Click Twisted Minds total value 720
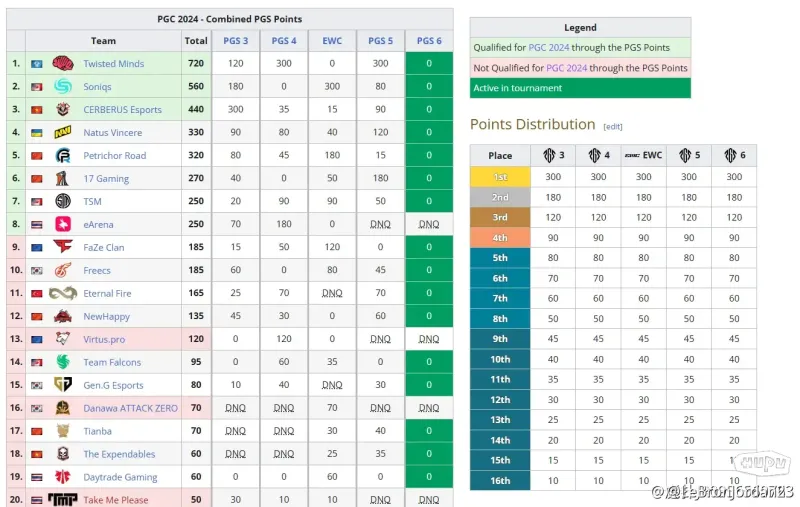The height and width of the screenshot is (507, 800). coord(196,63)
